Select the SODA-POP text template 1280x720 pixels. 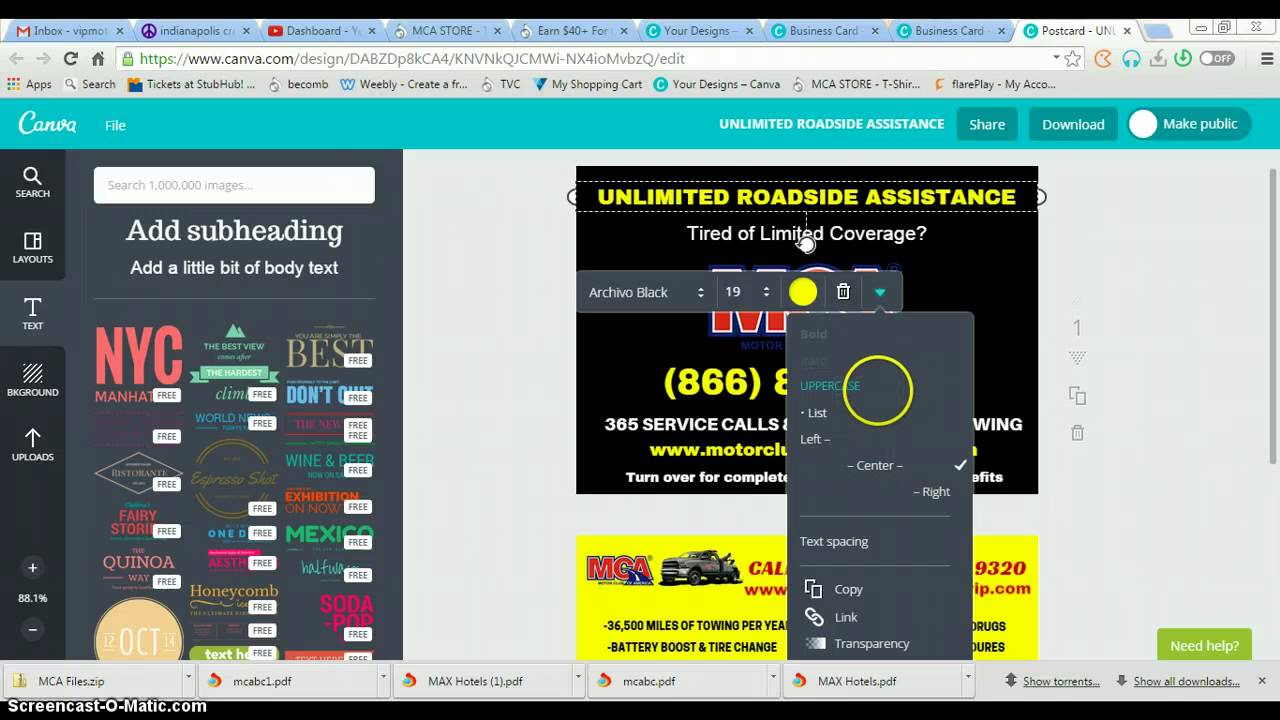[346, 611]
